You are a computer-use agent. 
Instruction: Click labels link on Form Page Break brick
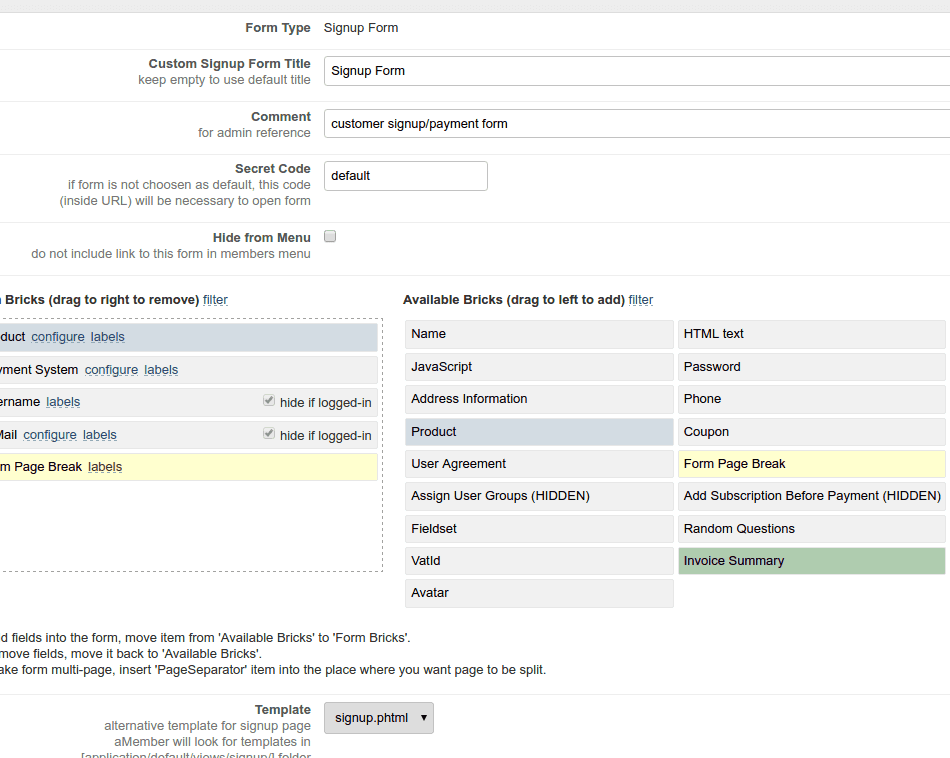click(105, 467)
